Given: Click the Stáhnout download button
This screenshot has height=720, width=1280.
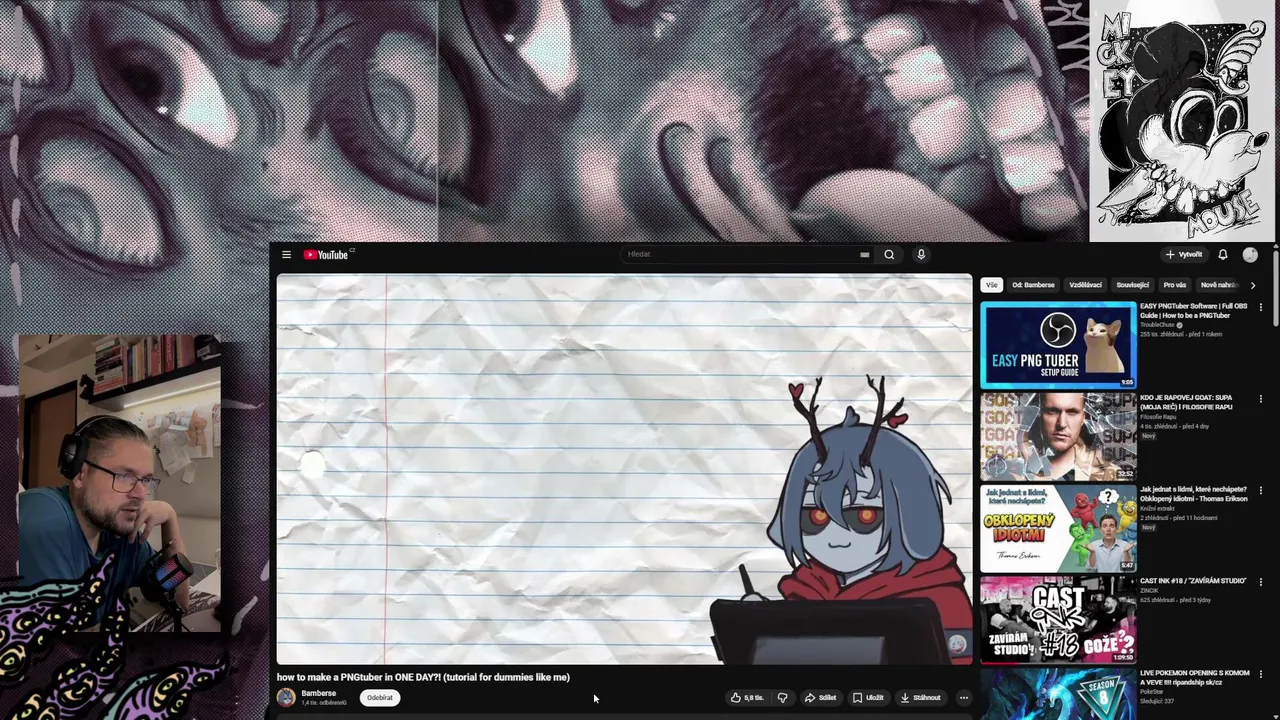Looking at the screenshot, I should coord(921,698).
